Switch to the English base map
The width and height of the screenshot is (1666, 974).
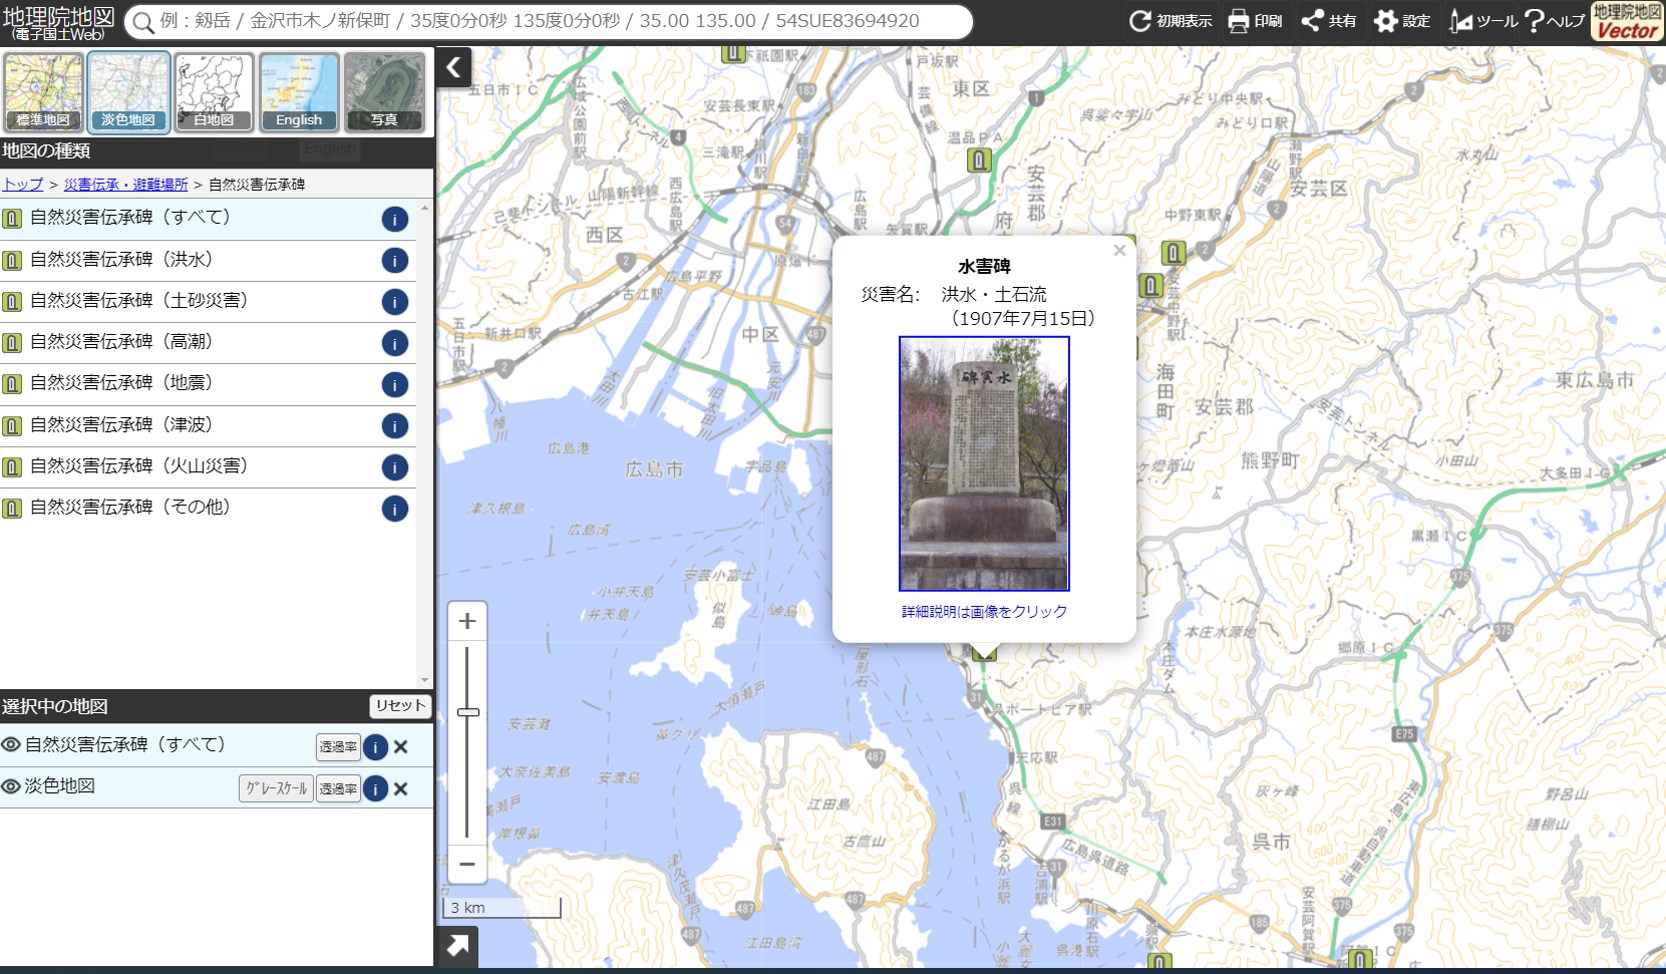tap(299, 92)
